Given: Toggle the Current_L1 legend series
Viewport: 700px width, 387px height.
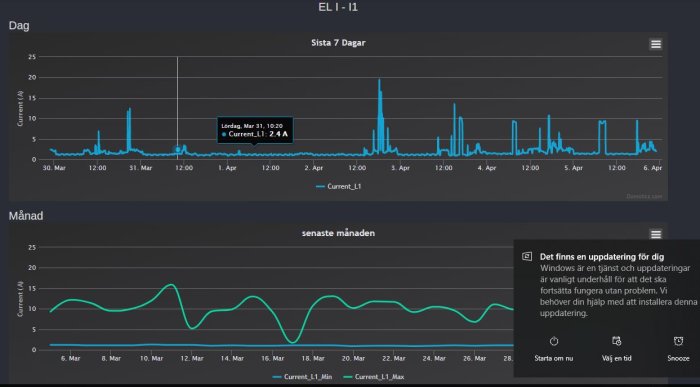Looking at the screenshot, I should [x=338, y=187].
